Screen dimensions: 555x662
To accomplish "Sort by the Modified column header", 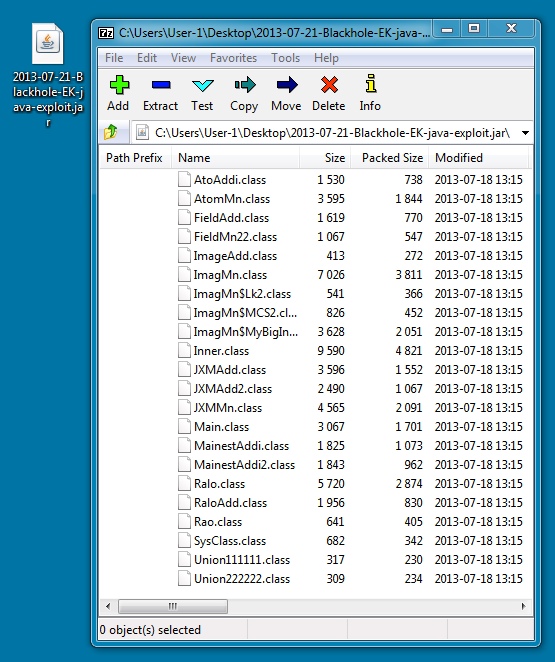I will click(479, 157).
